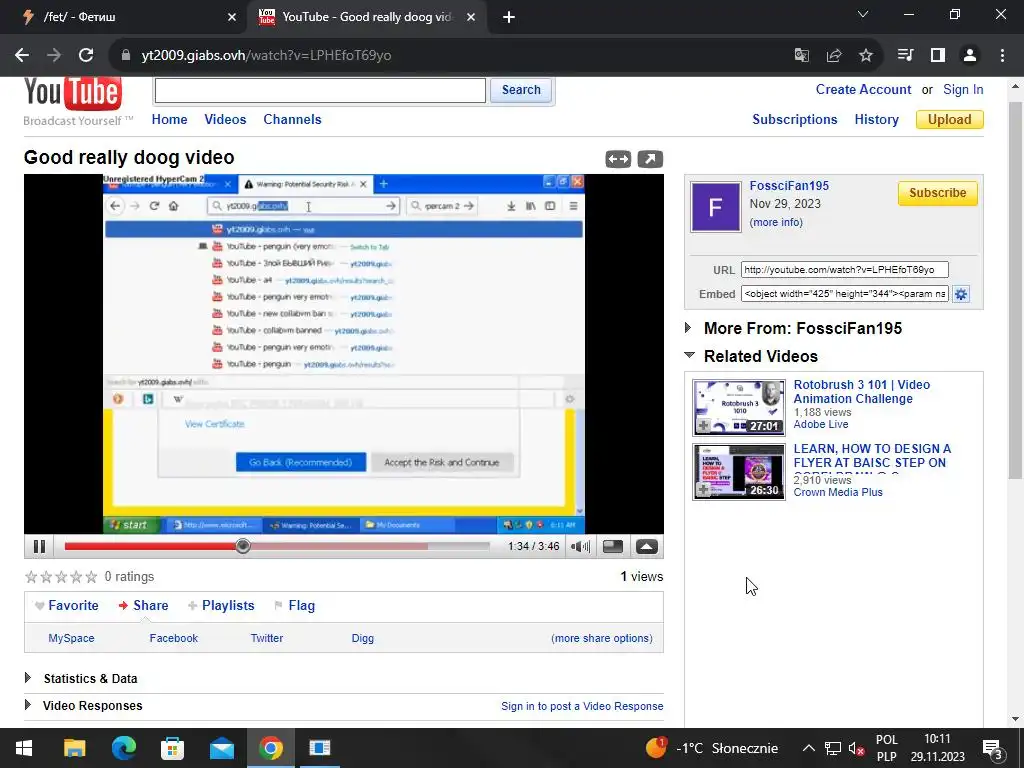
Task: Open the player pop-up arrow menu
Action: tap(647, 547)
